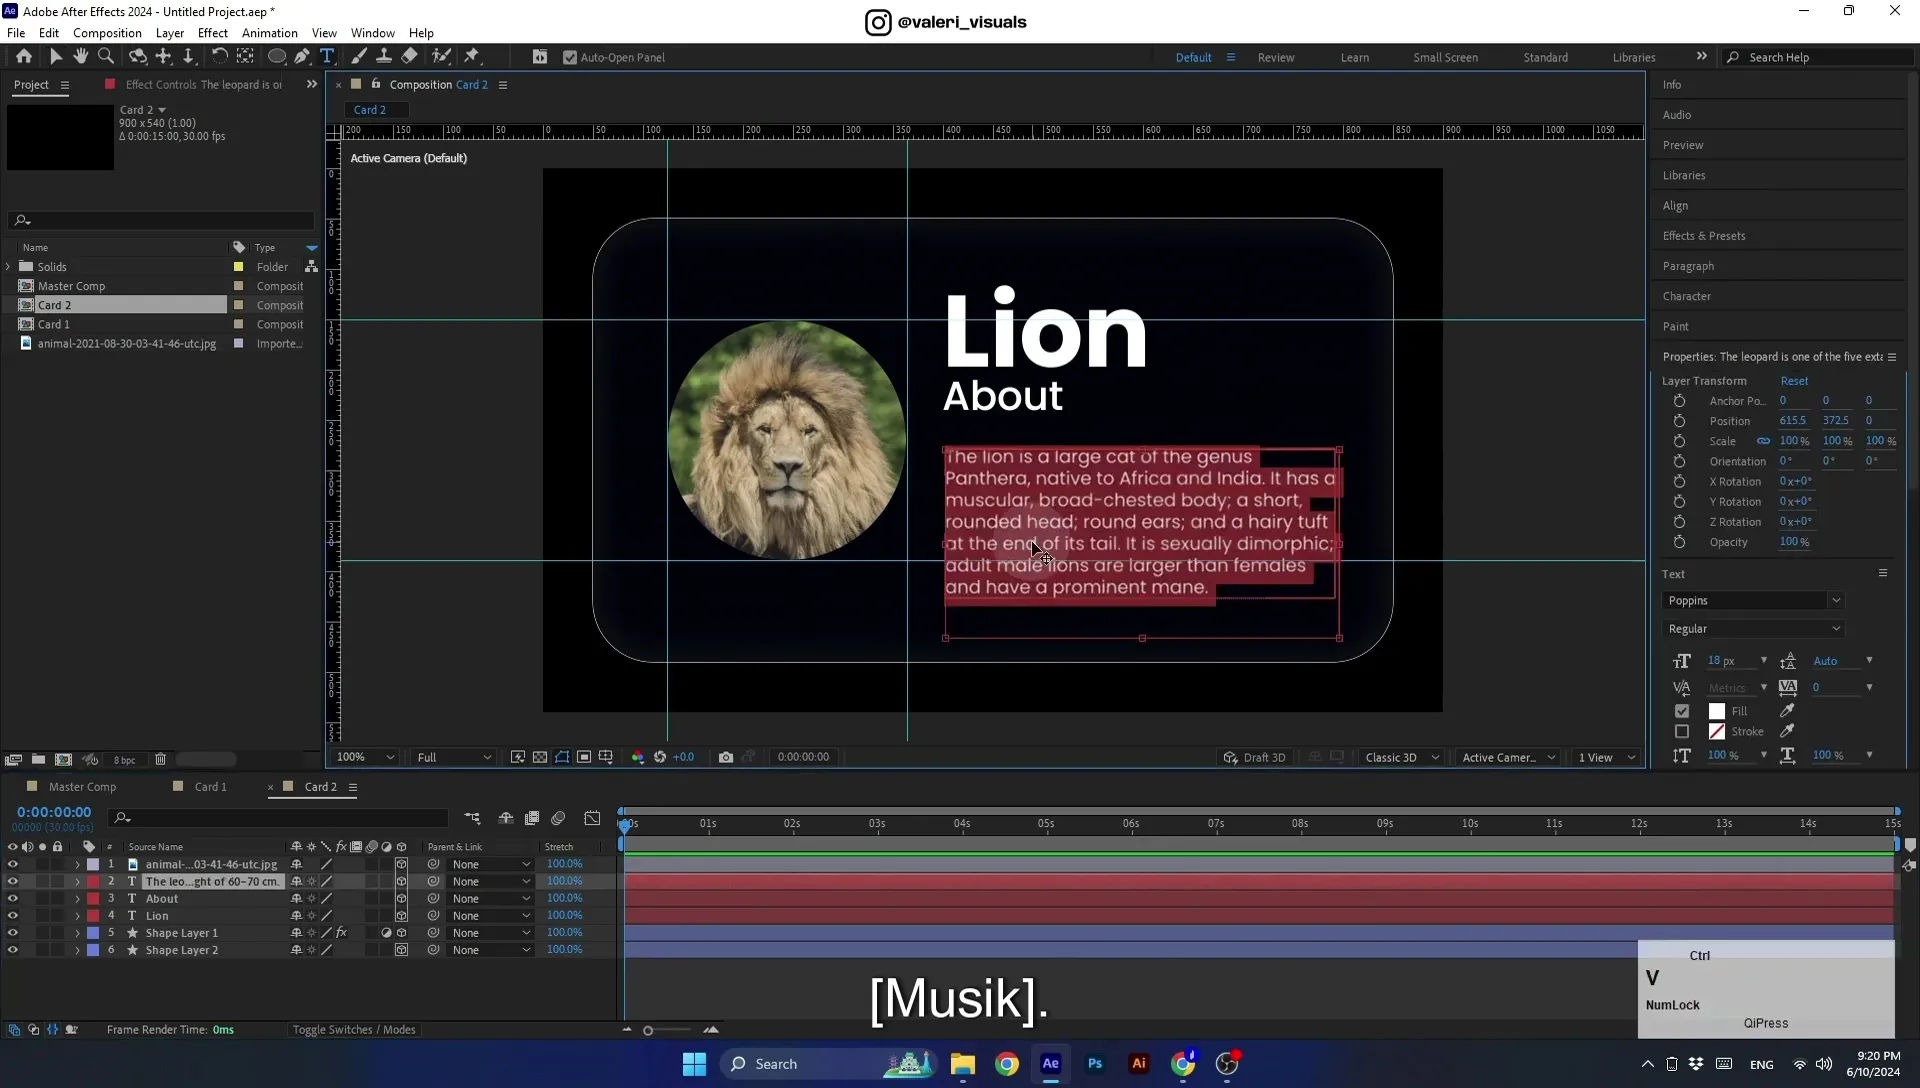The width and height of the screenshot is (1920, 1088).
Task: Switch to the Master Comp timeline tab
Action: pos(82,787)
